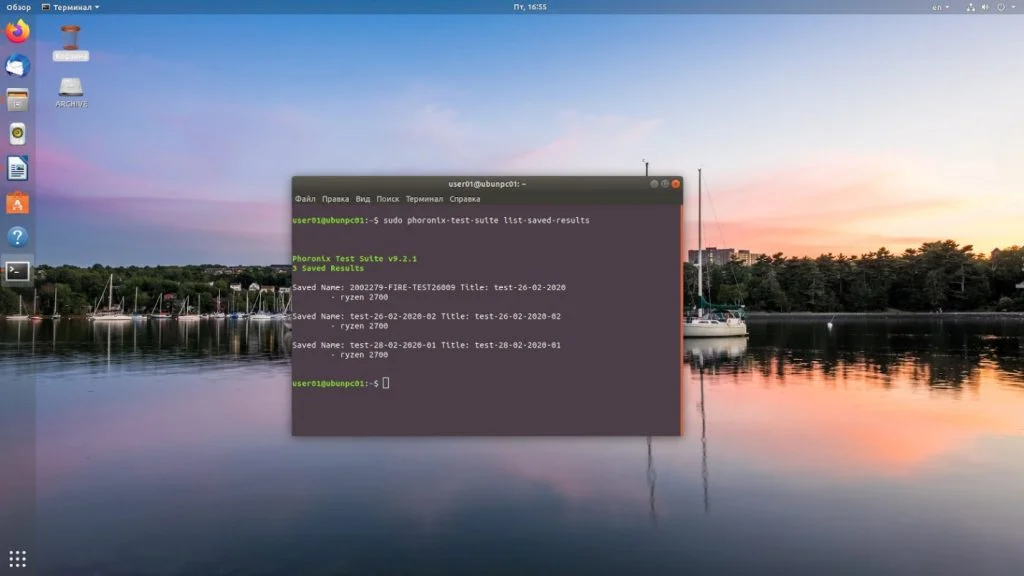Open Ubuntu Software center
1024x576 pixels.
click(x=17, y=203)
